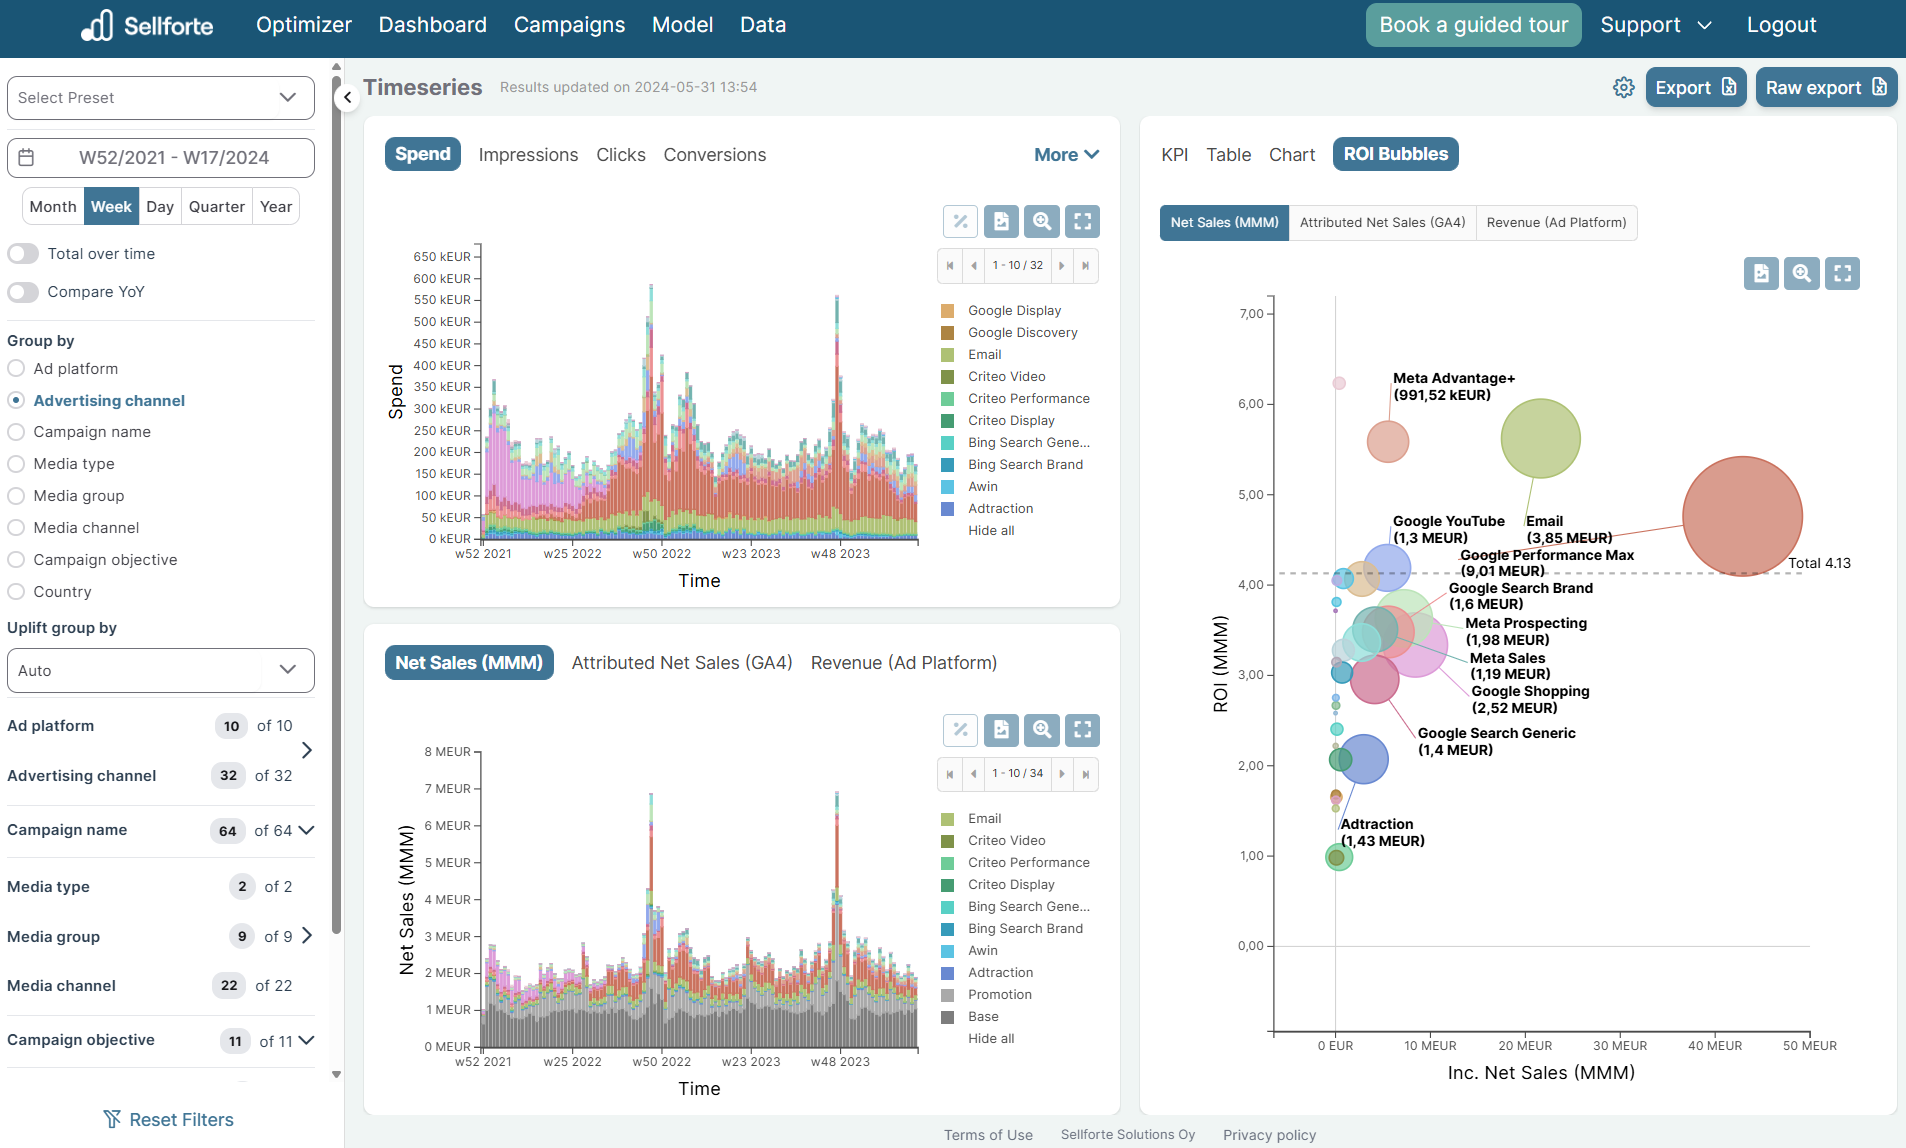Zoom into the Spend chart
1906x1148 pixels.
point(1042,221)
